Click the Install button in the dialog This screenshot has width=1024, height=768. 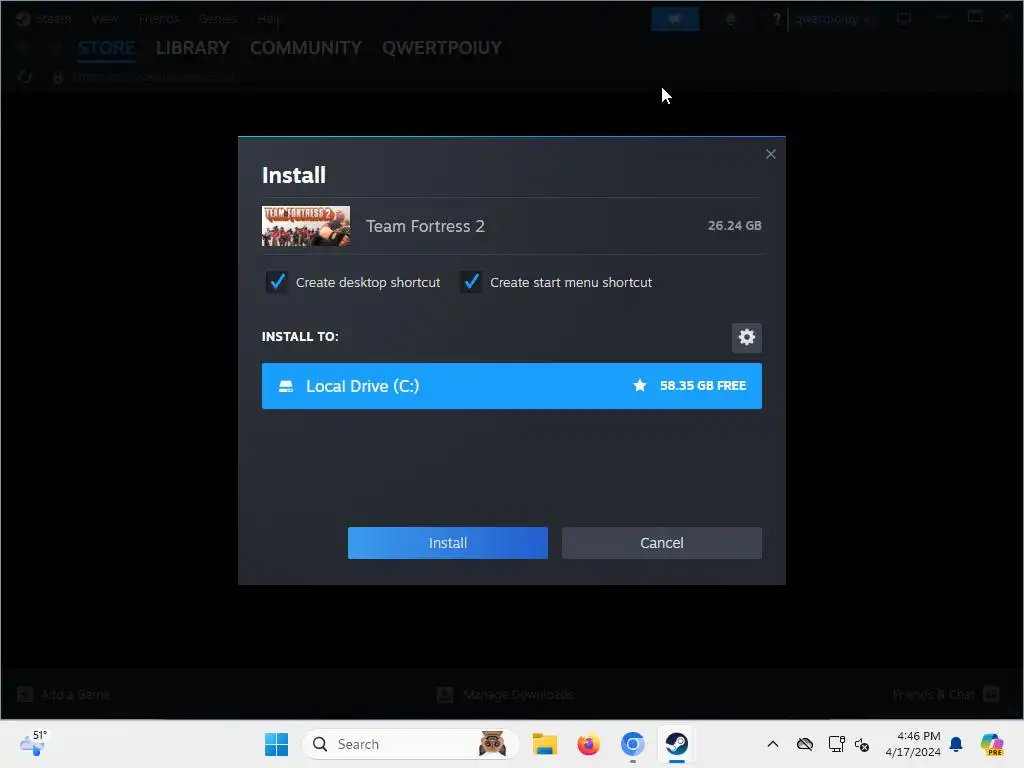(x=447, y=543)
